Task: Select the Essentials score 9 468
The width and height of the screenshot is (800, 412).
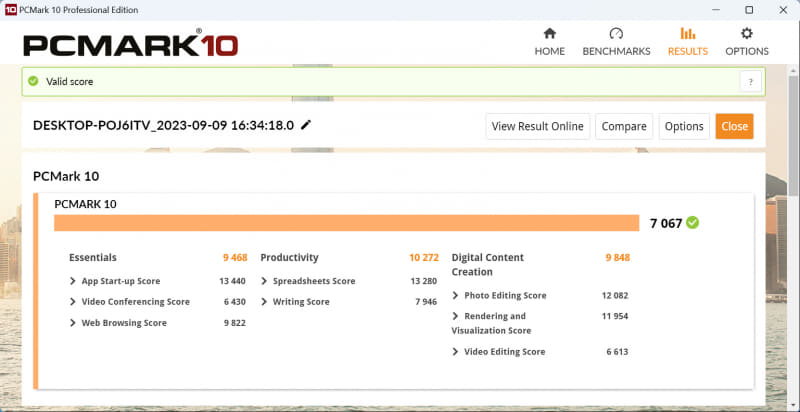Action: (235, 258)
